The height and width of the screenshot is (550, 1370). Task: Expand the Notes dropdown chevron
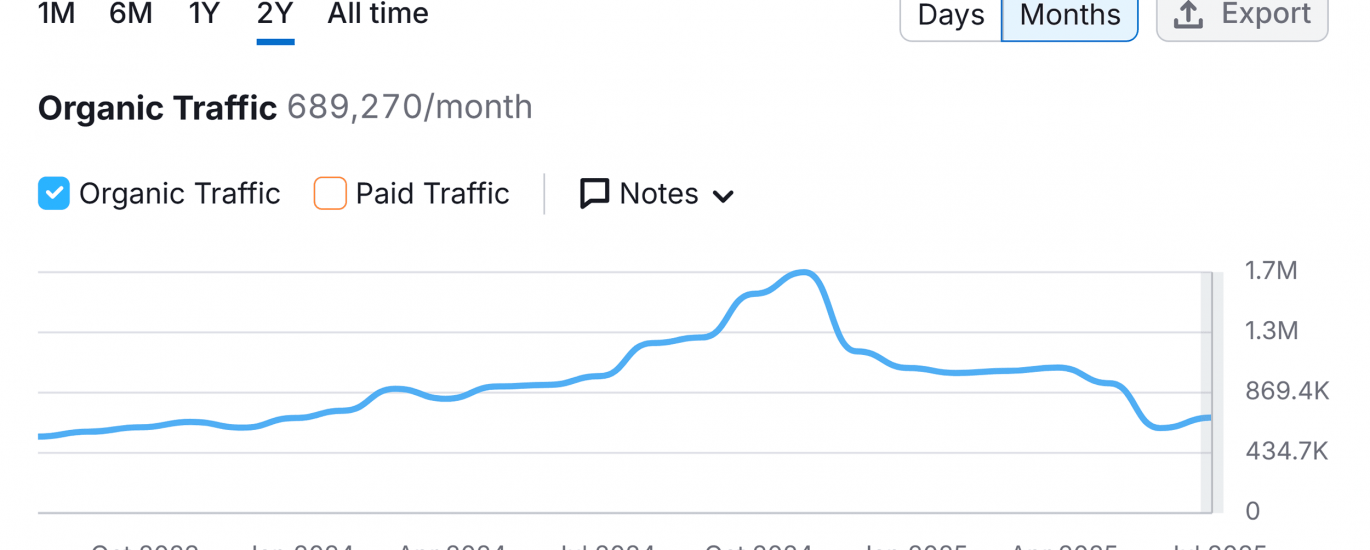point(723,196)
